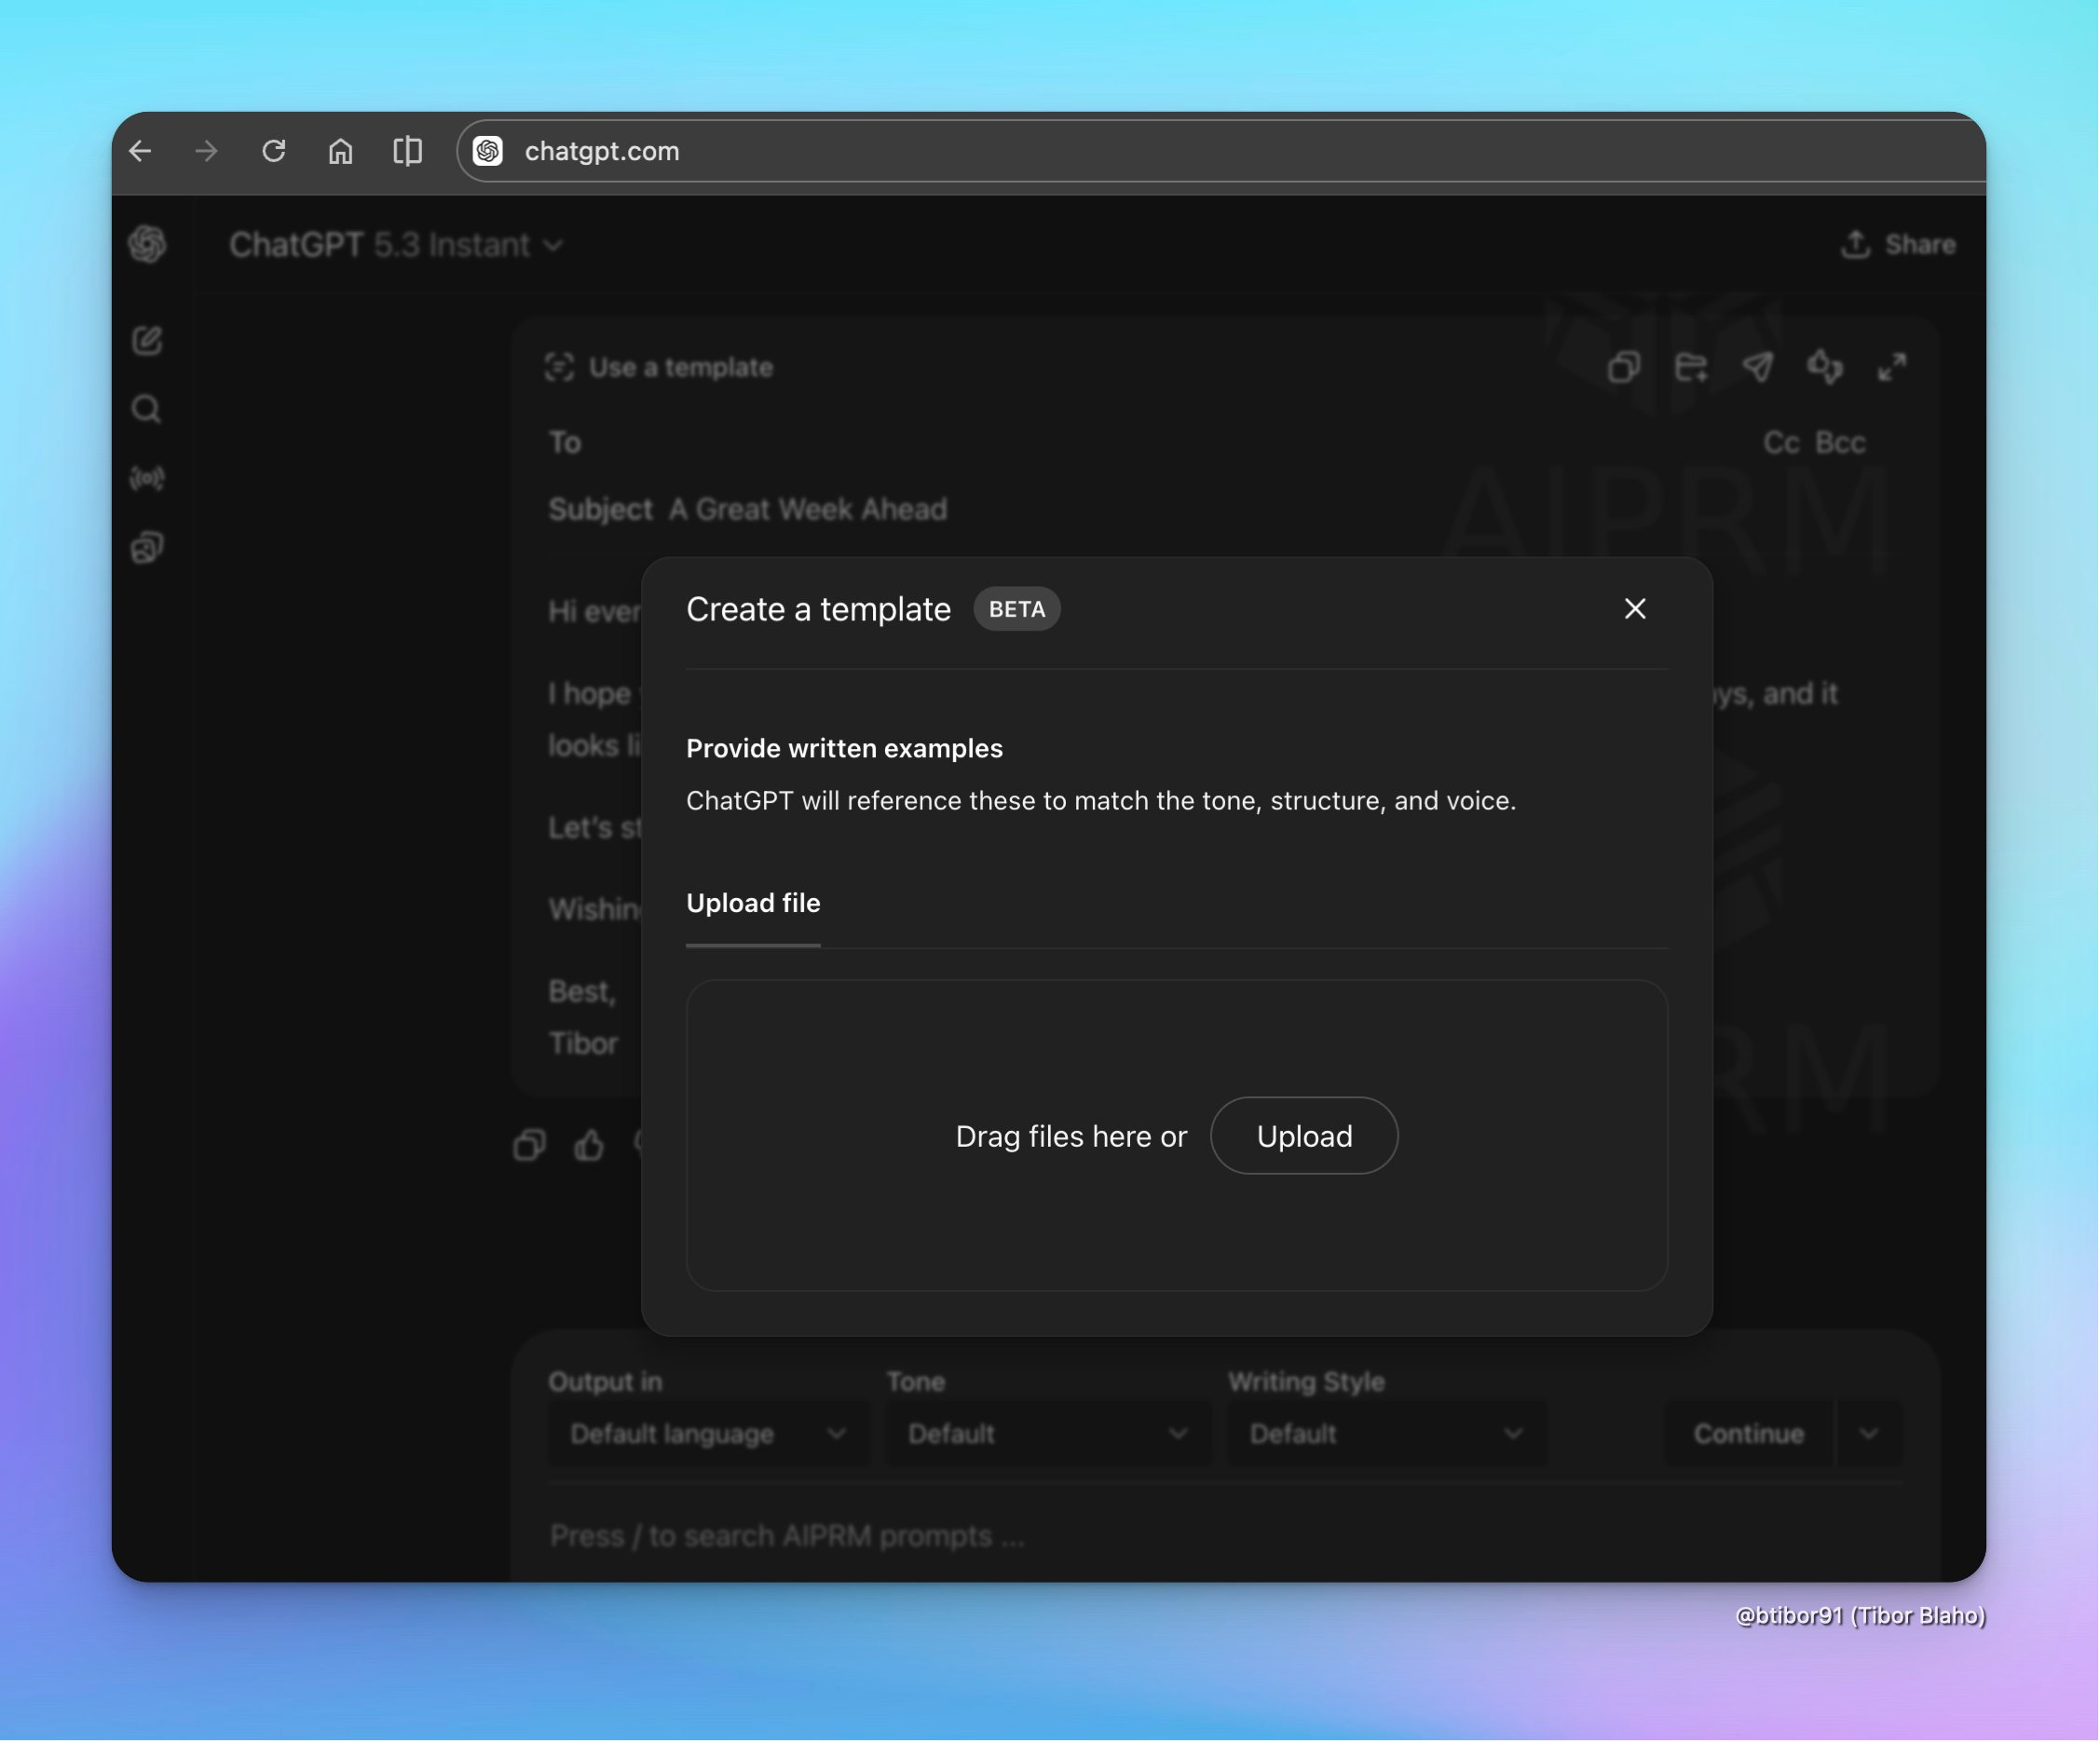Screen dimensions: 2100x1742
Task: Click the send (paper plane) icon on the card
Action: [1759, 368]
